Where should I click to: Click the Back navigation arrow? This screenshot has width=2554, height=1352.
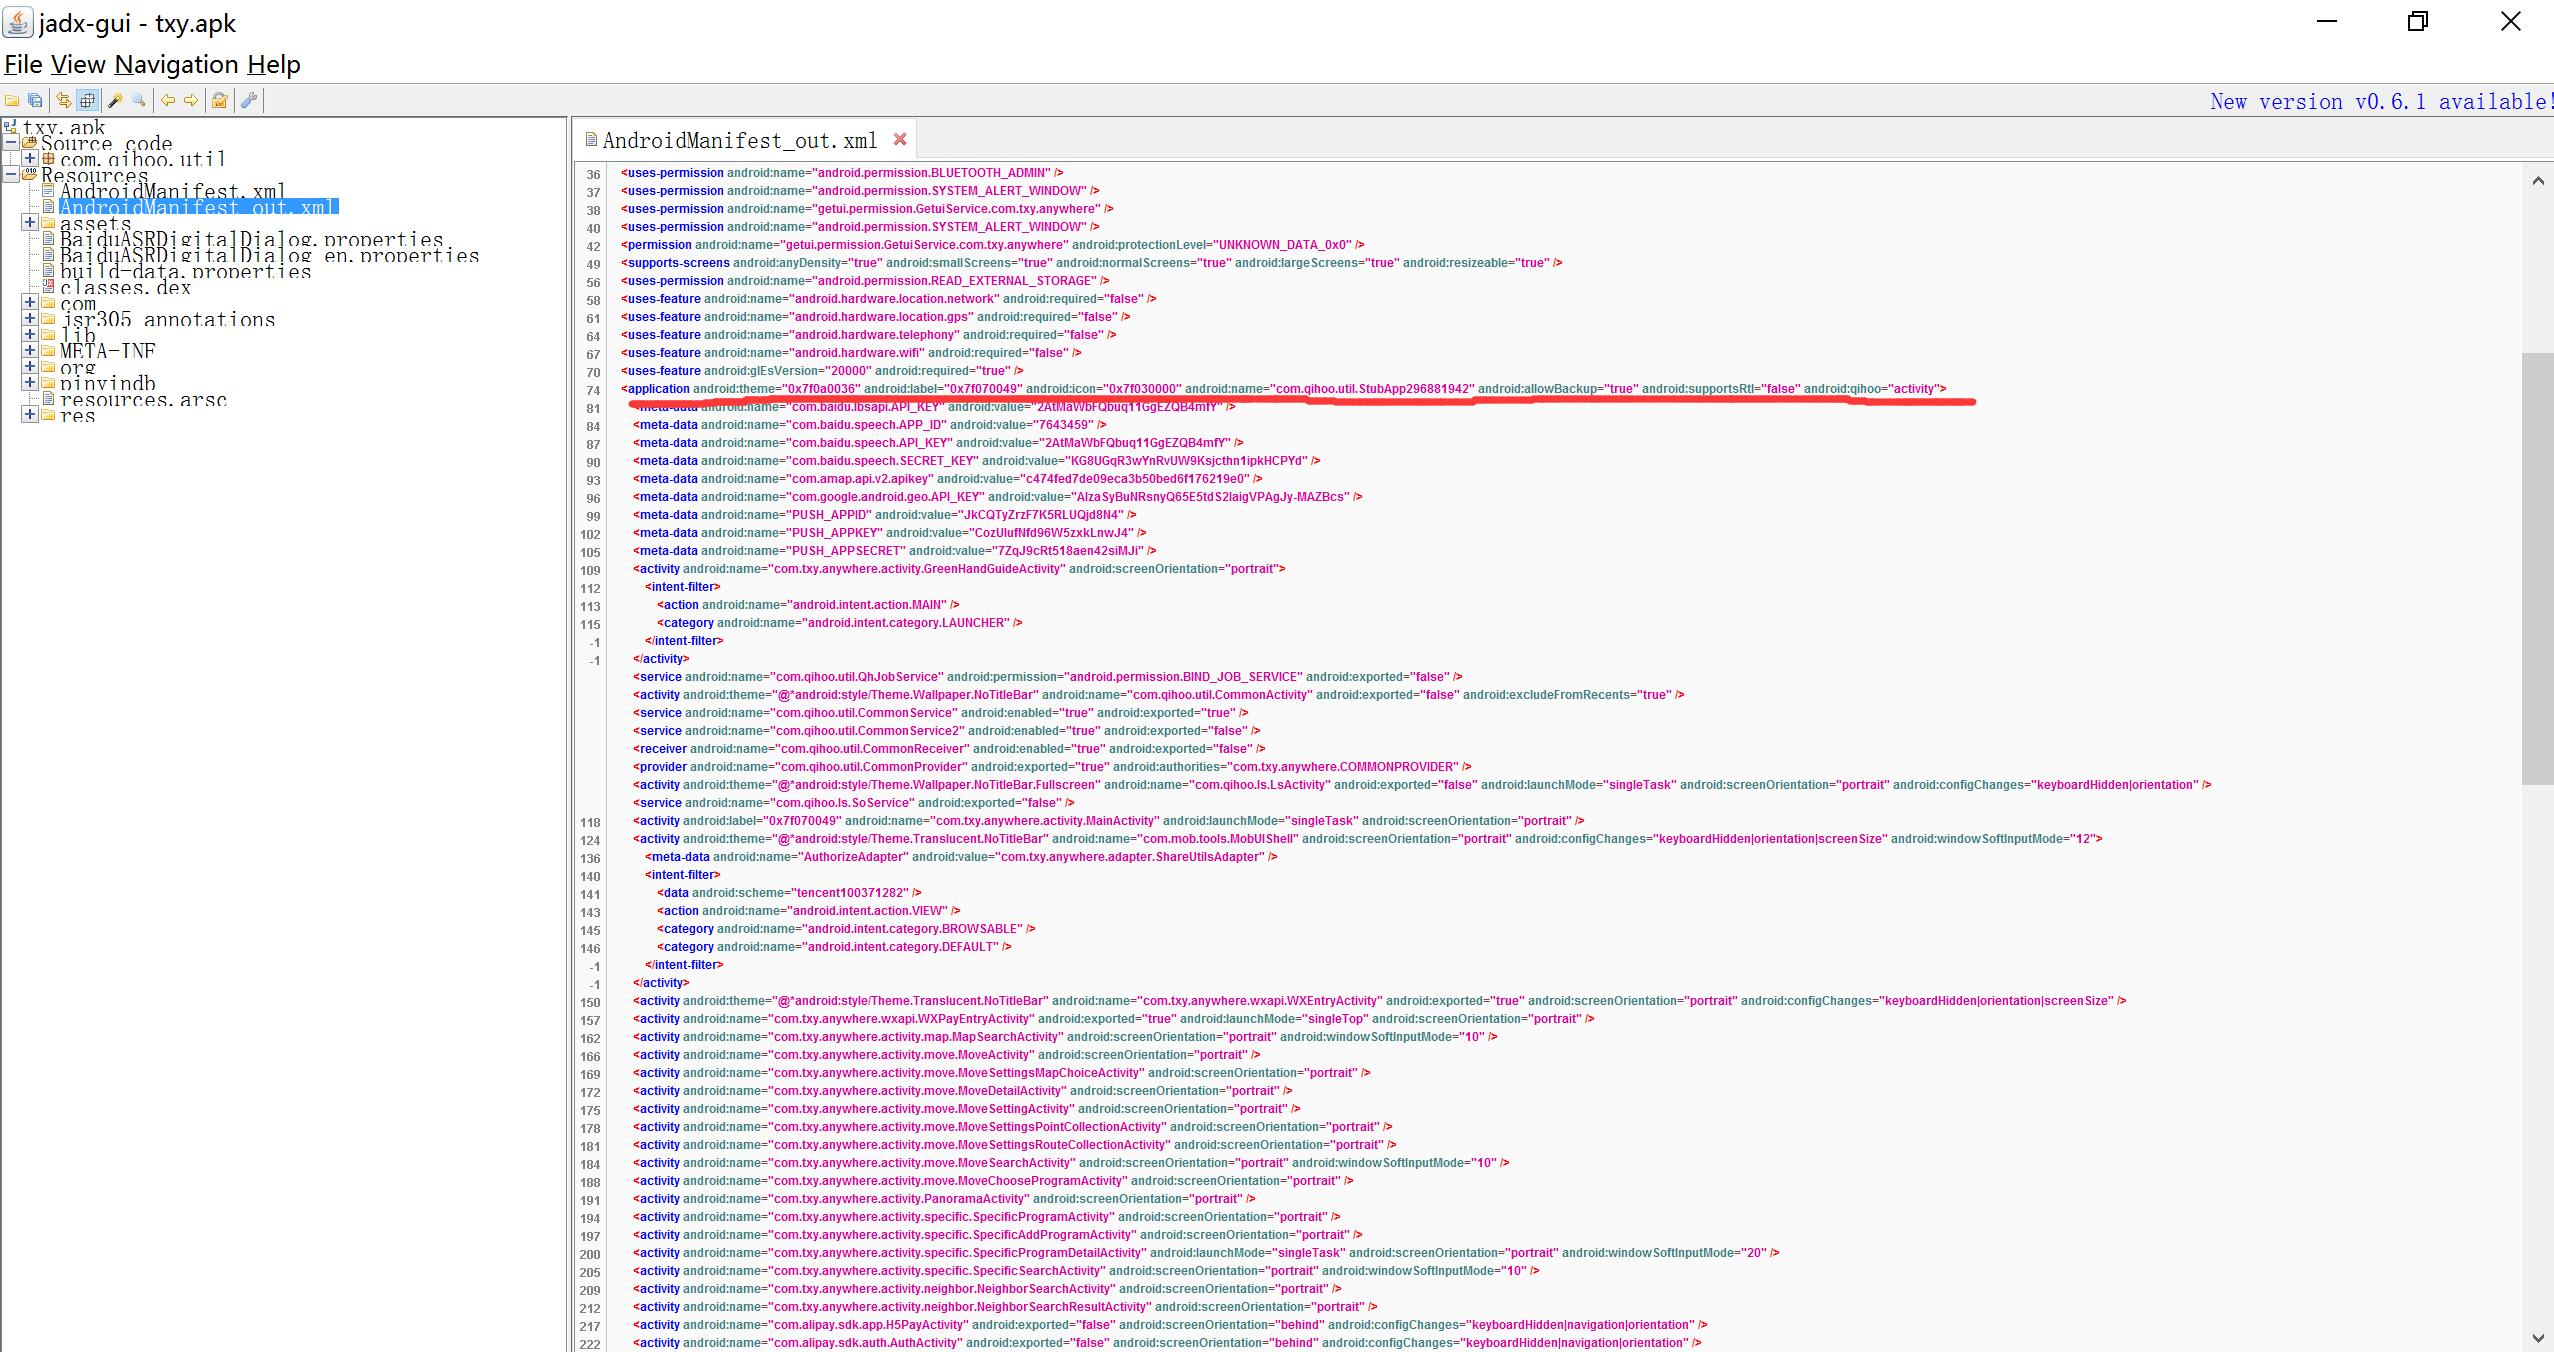167,100
